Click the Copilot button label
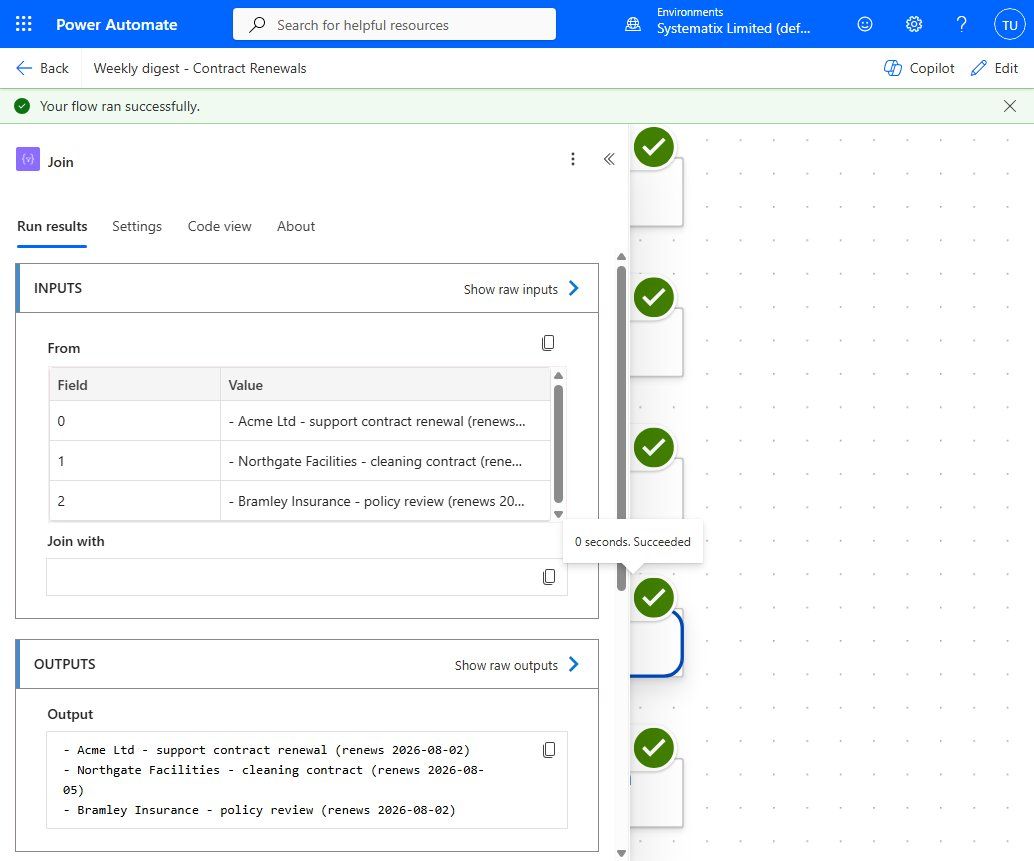The height and width of the screenshot is (861, 1034). [932, 68]
